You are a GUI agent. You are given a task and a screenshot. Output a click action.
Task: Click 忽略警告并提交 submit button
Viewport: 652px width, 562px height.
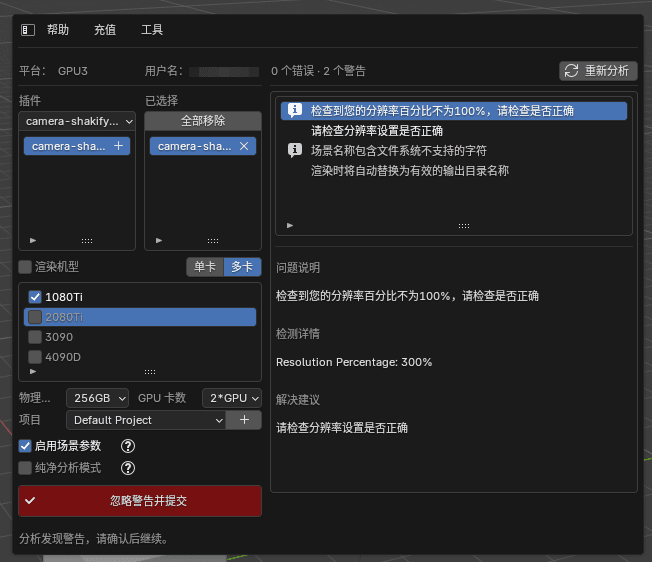(140, 500)
